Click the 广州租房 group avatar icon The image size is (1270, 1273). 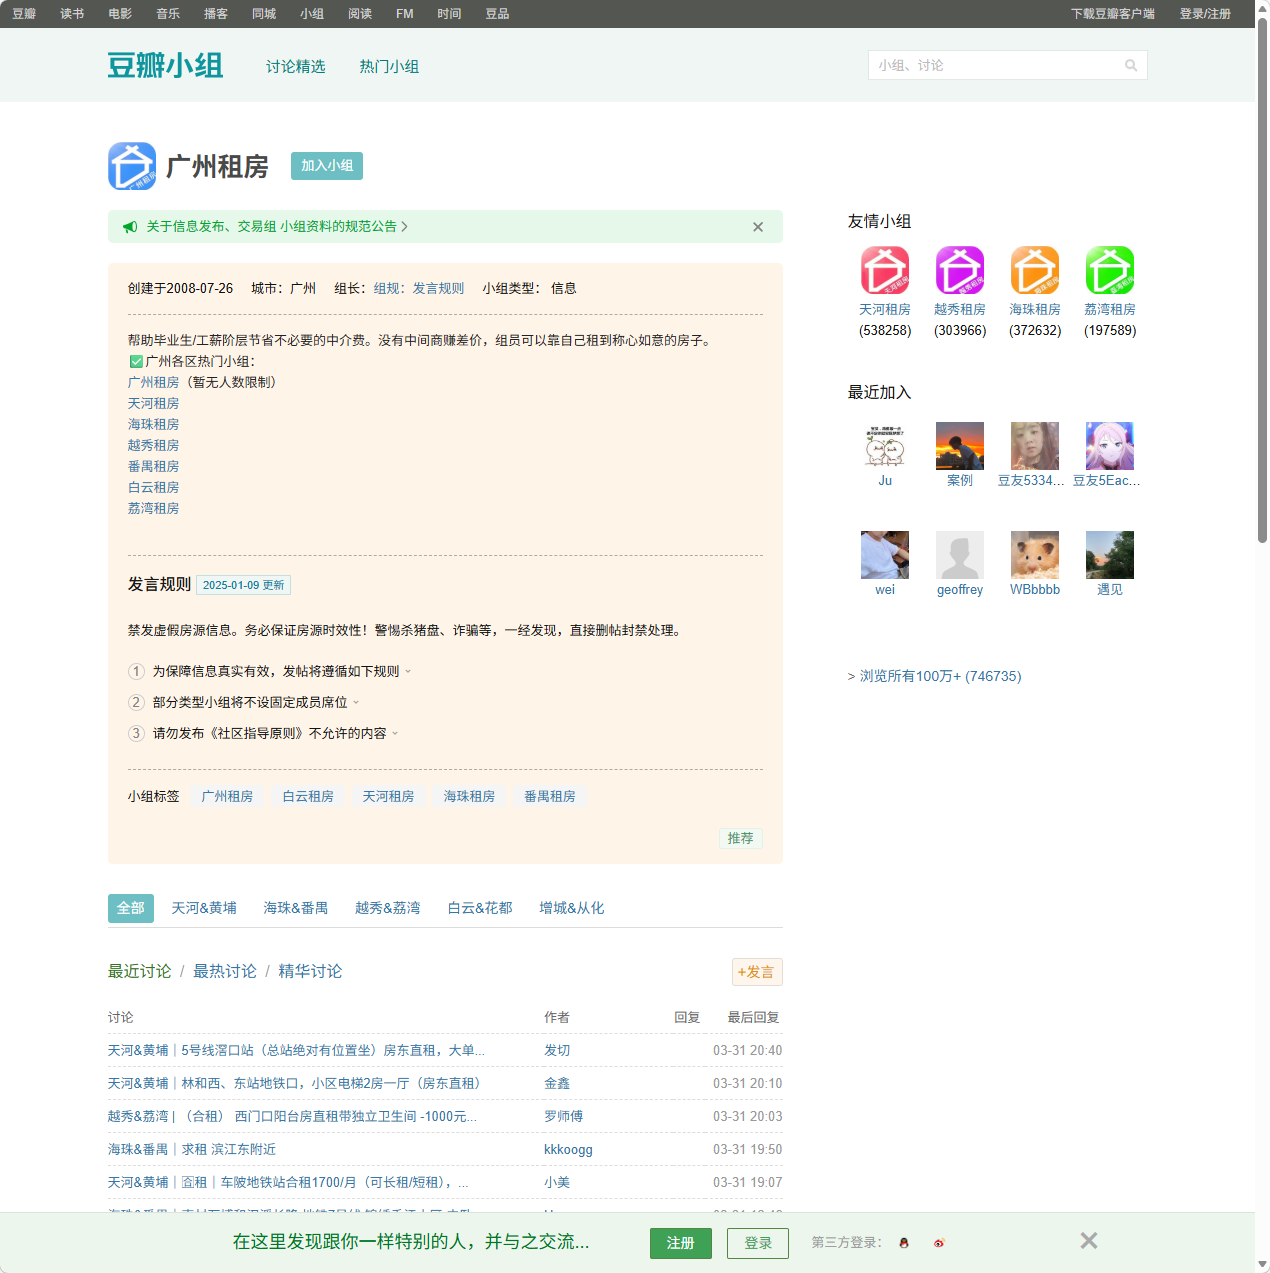132,166
